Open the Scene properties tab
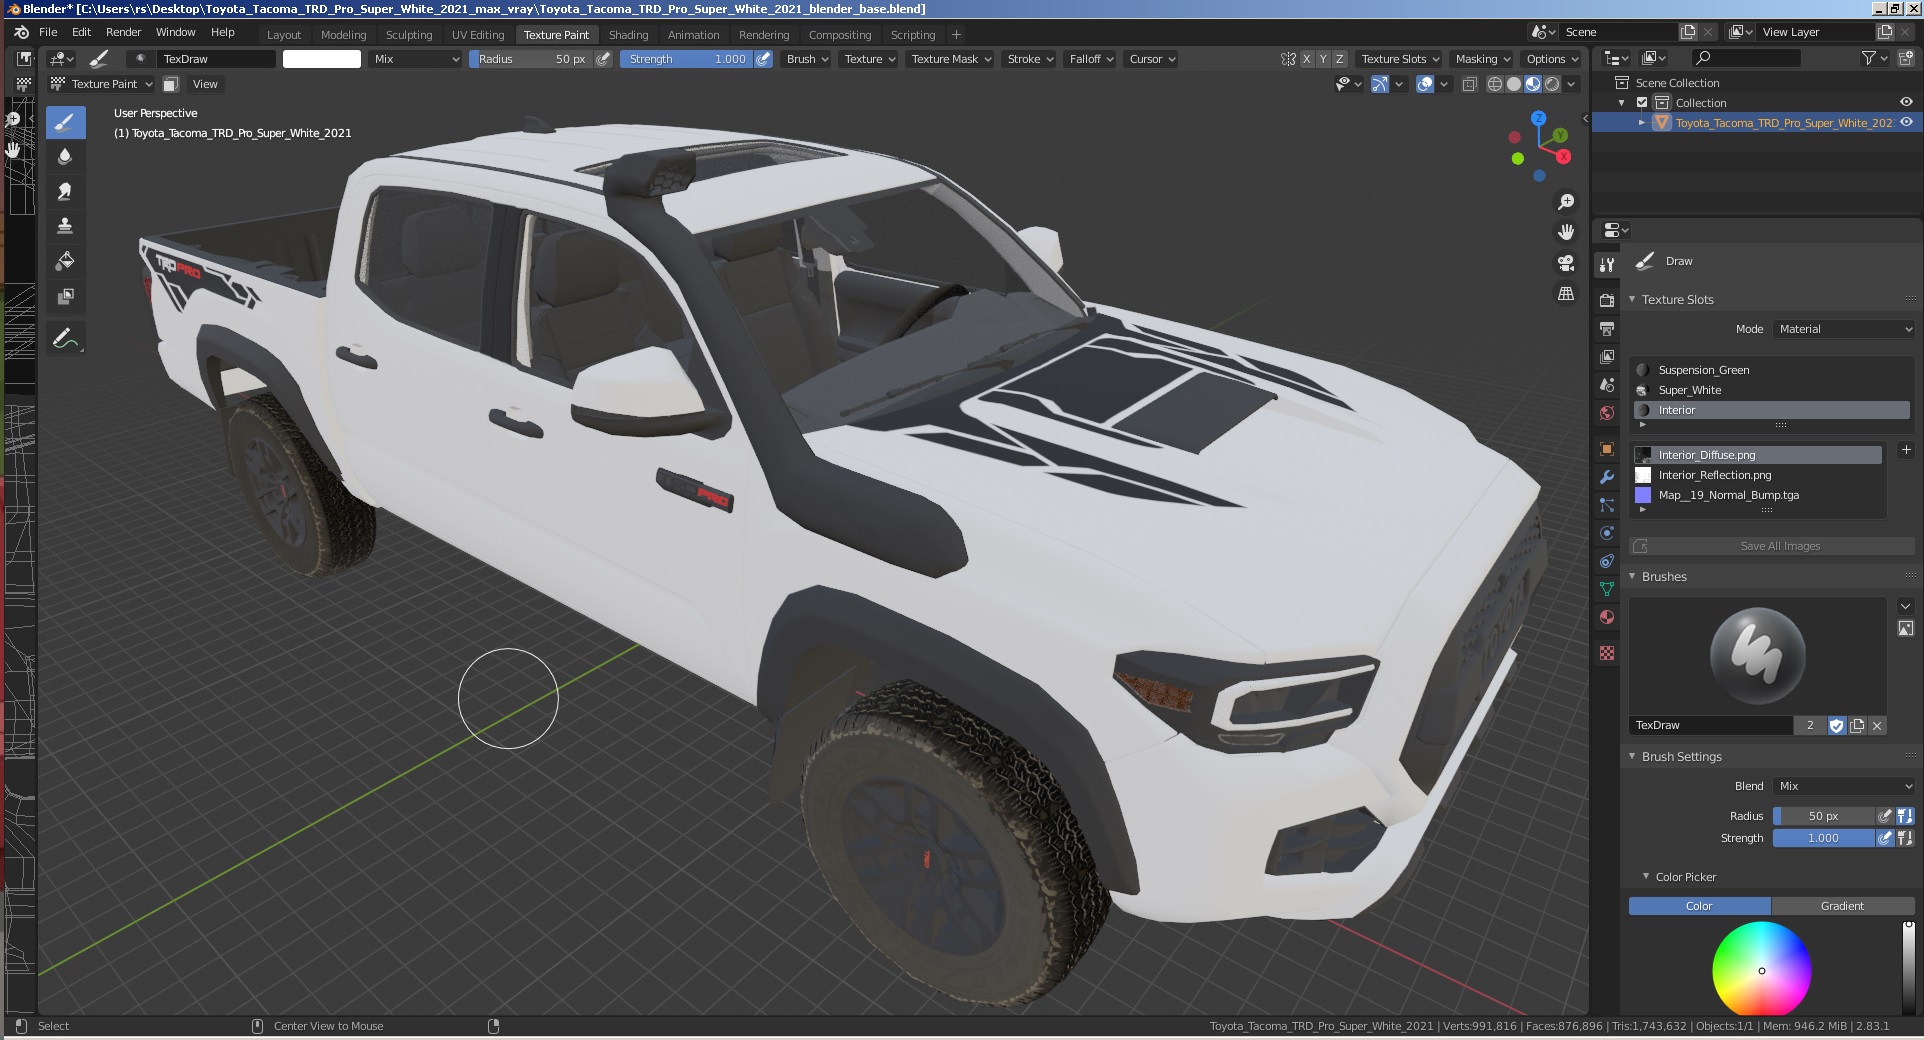The height and width of the screenshot is (1040, 1924). coord(1607,385)
